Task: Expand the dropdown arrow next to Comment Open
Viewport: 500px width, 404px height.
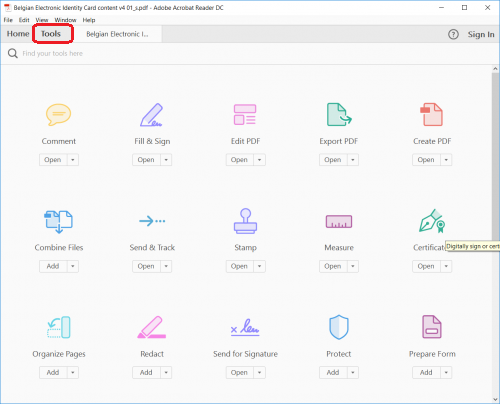Action: coord(73,160)
